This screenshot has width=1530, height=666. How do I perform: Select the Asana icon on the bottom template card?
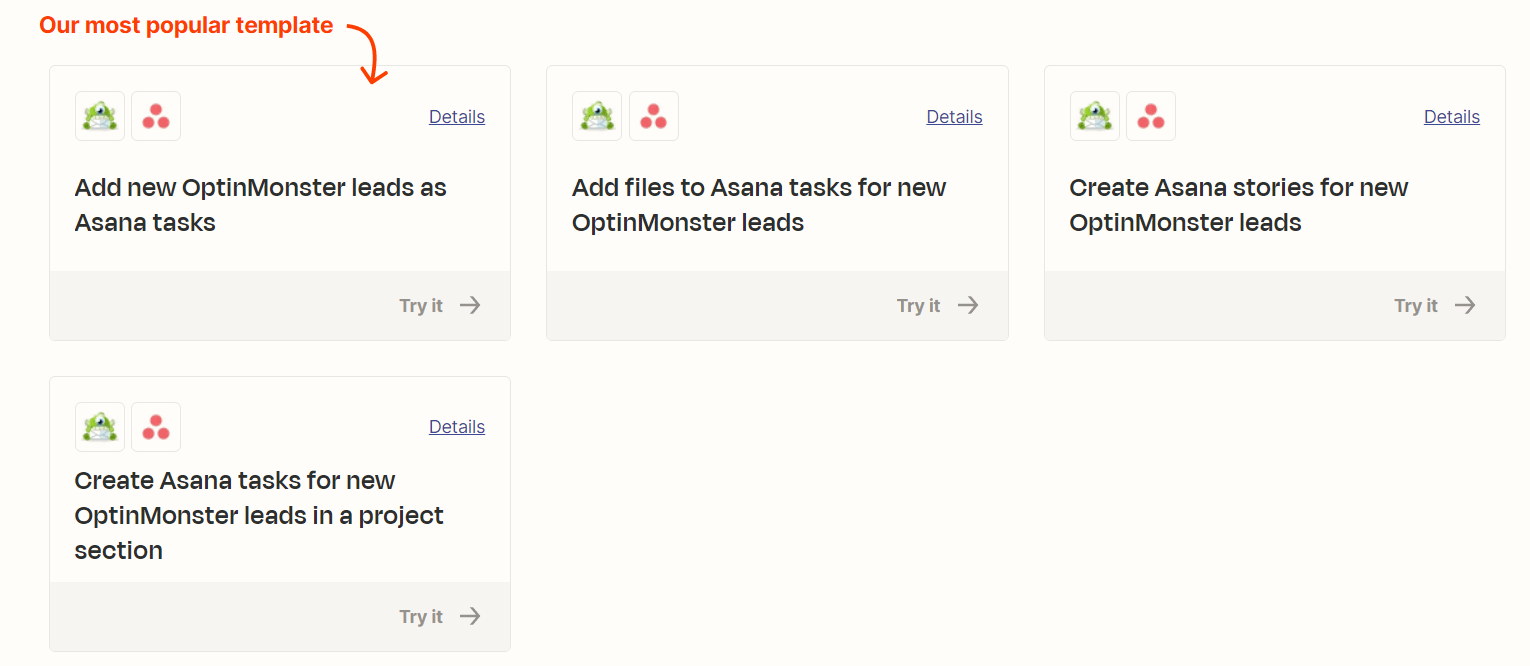point(156,427)
